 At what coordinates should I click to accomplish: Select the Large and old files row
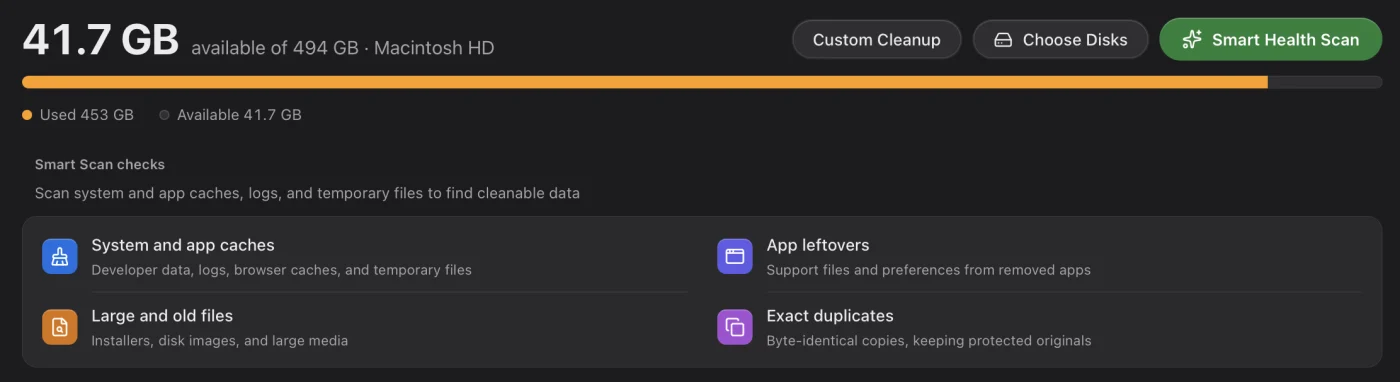365,328
